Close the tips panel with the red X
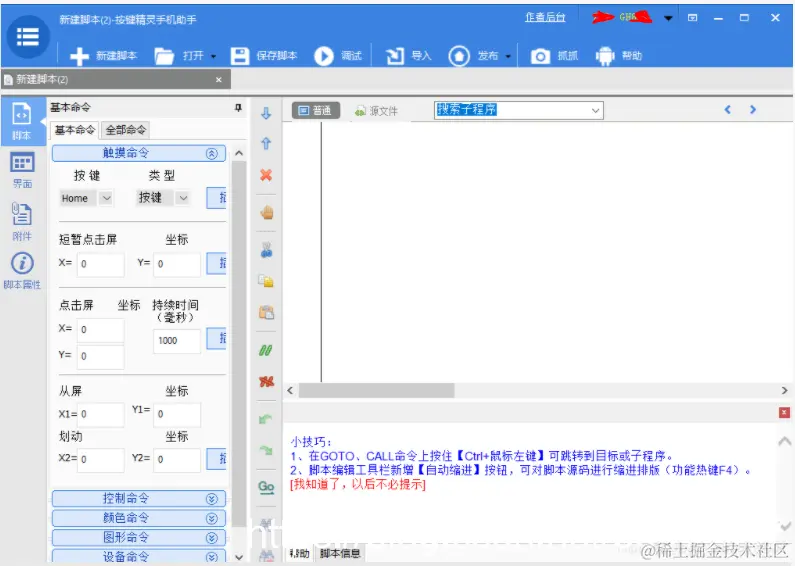This screenshot has height=566, width=795. coord(784,412)
